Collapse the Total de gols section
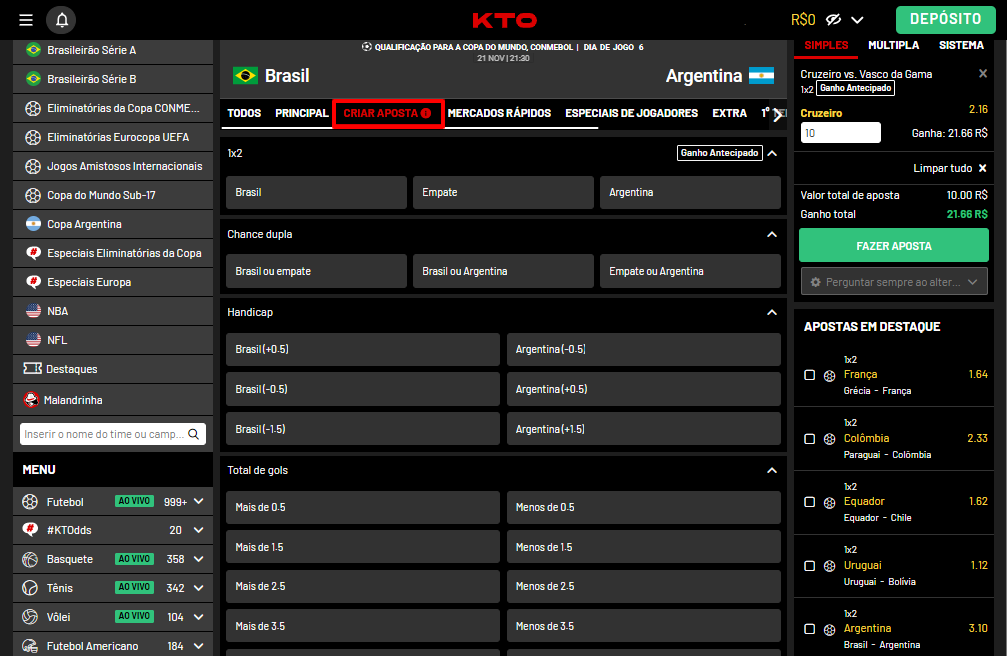This screenshot has height=656, width=1007. click(x=772, y=470)
